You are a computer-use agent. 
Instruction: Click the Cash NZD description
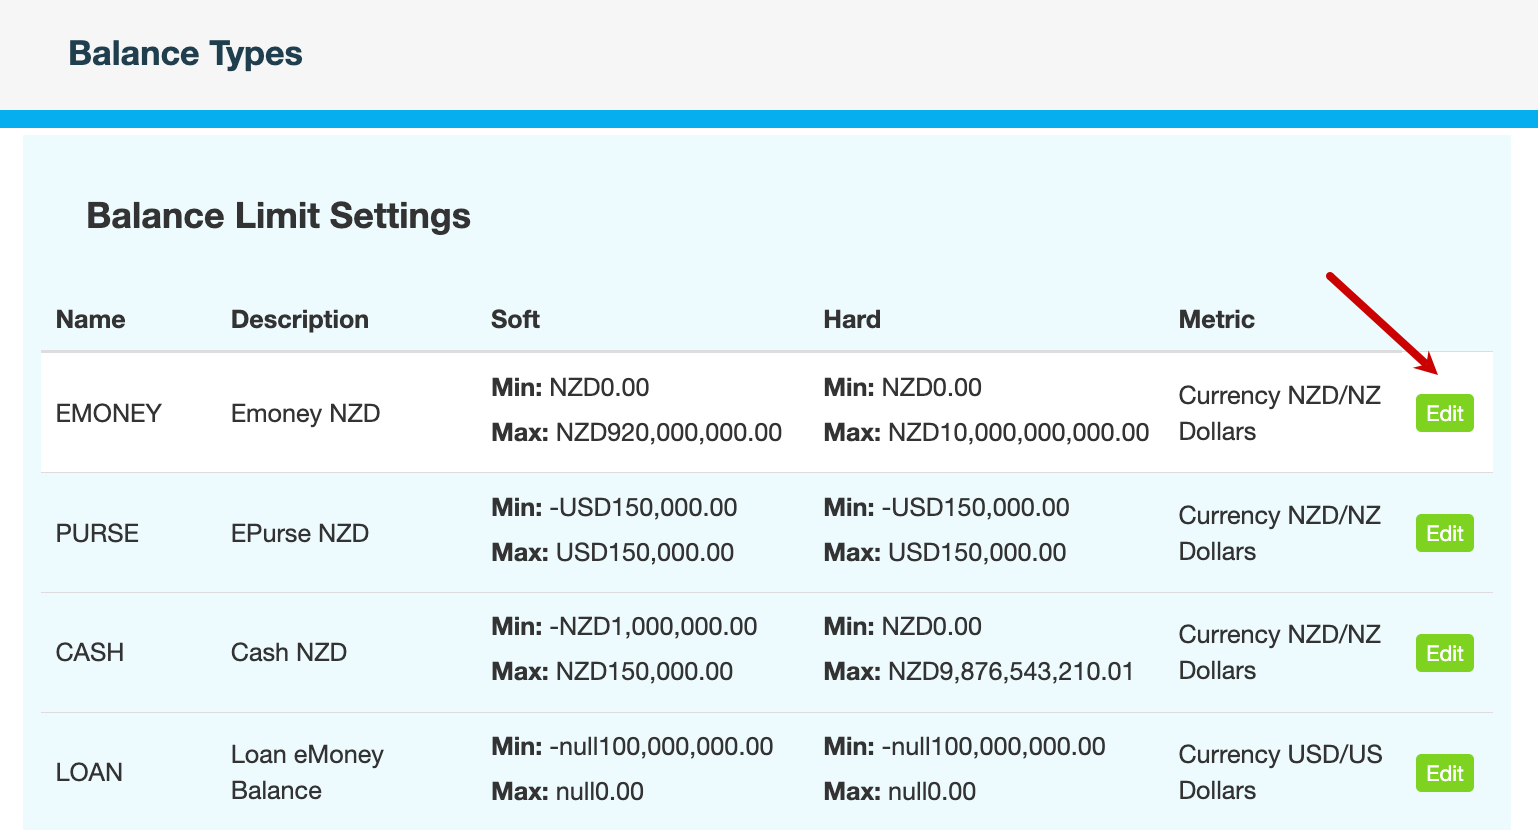pyautogui.click(x=289, y=652)
